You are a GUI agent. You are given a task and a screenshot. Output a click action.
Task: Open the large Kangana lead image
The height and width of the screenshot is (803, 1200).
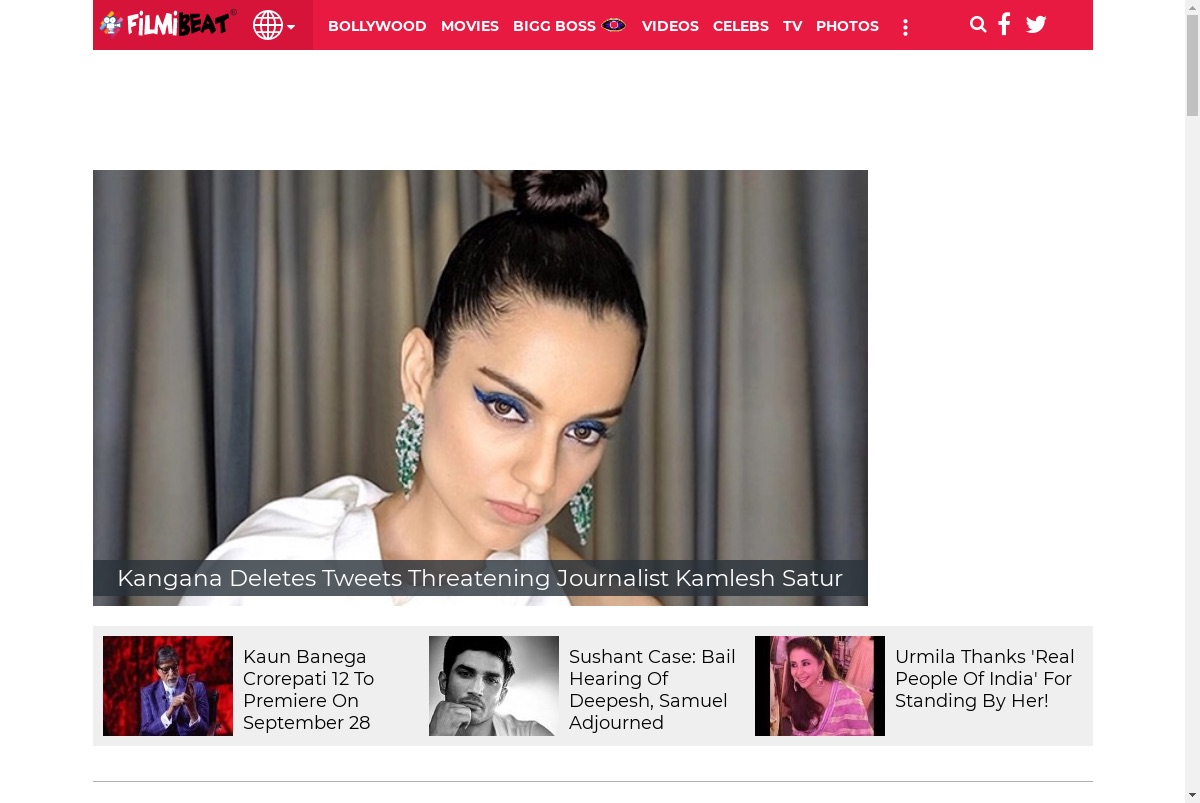pyautogui.click(x=480, y=388)
